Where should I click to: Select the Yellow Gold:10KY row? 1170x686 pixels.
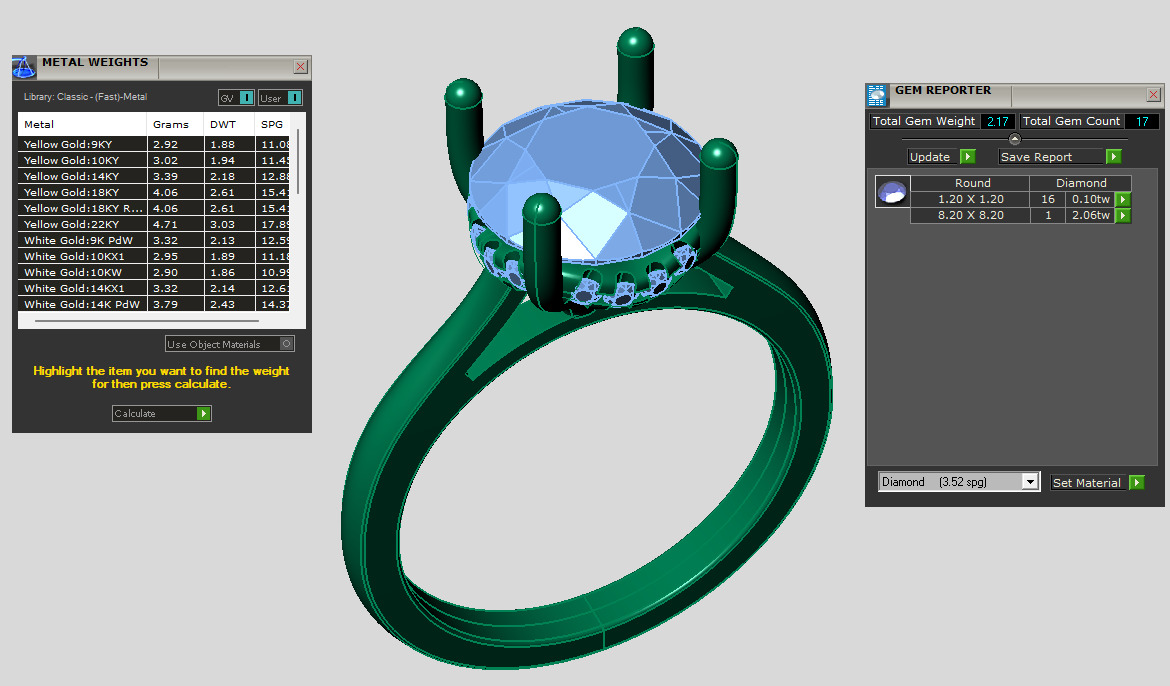153,160
